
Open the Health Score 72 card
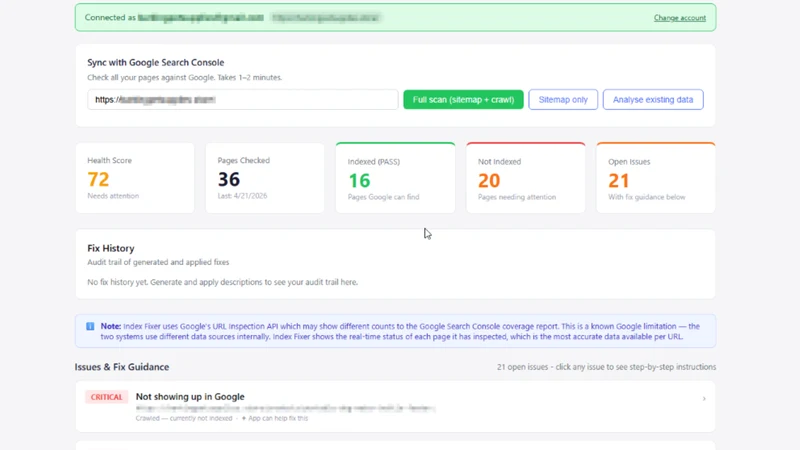tap(135, 178)
